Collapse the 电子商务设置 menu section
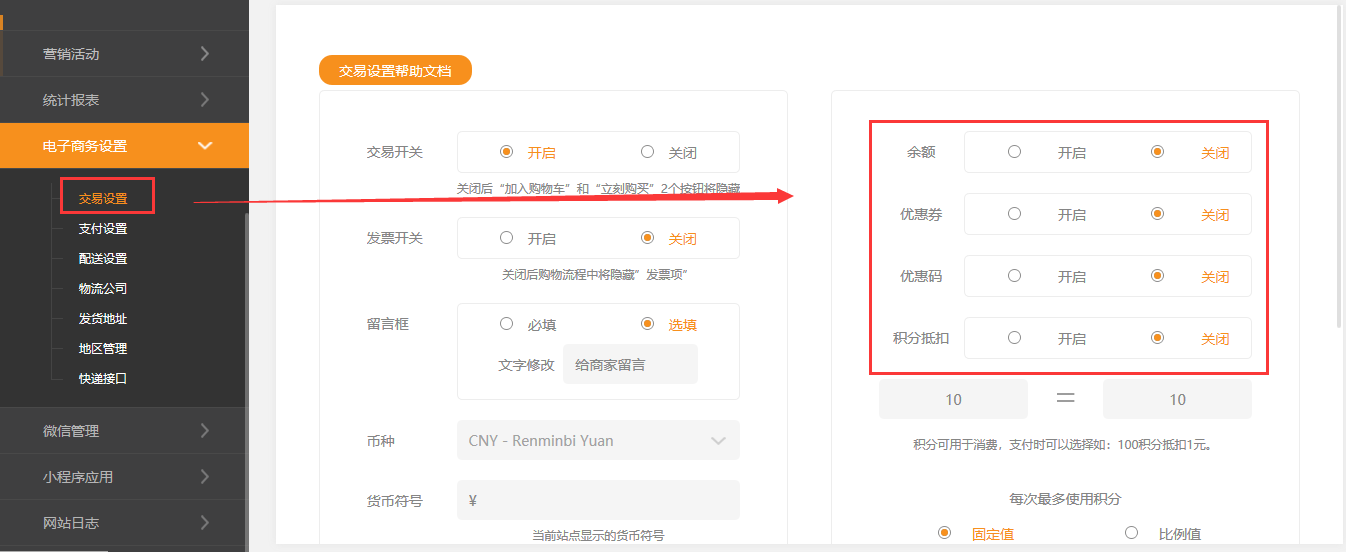This screenshot has height=552, width=1346. click(204, 146)
